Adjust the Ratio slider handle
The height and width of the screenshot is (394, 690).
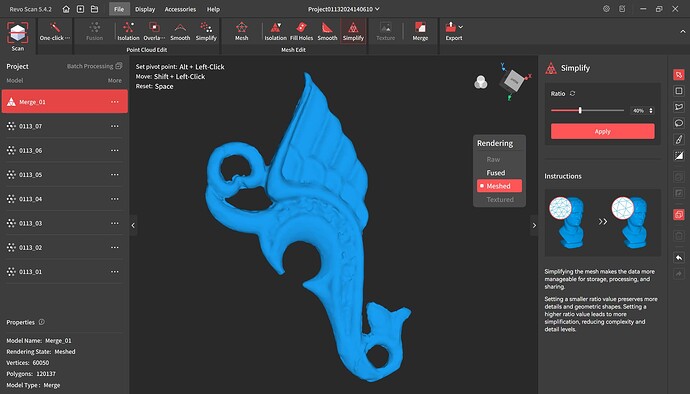(x=580, y=110)
